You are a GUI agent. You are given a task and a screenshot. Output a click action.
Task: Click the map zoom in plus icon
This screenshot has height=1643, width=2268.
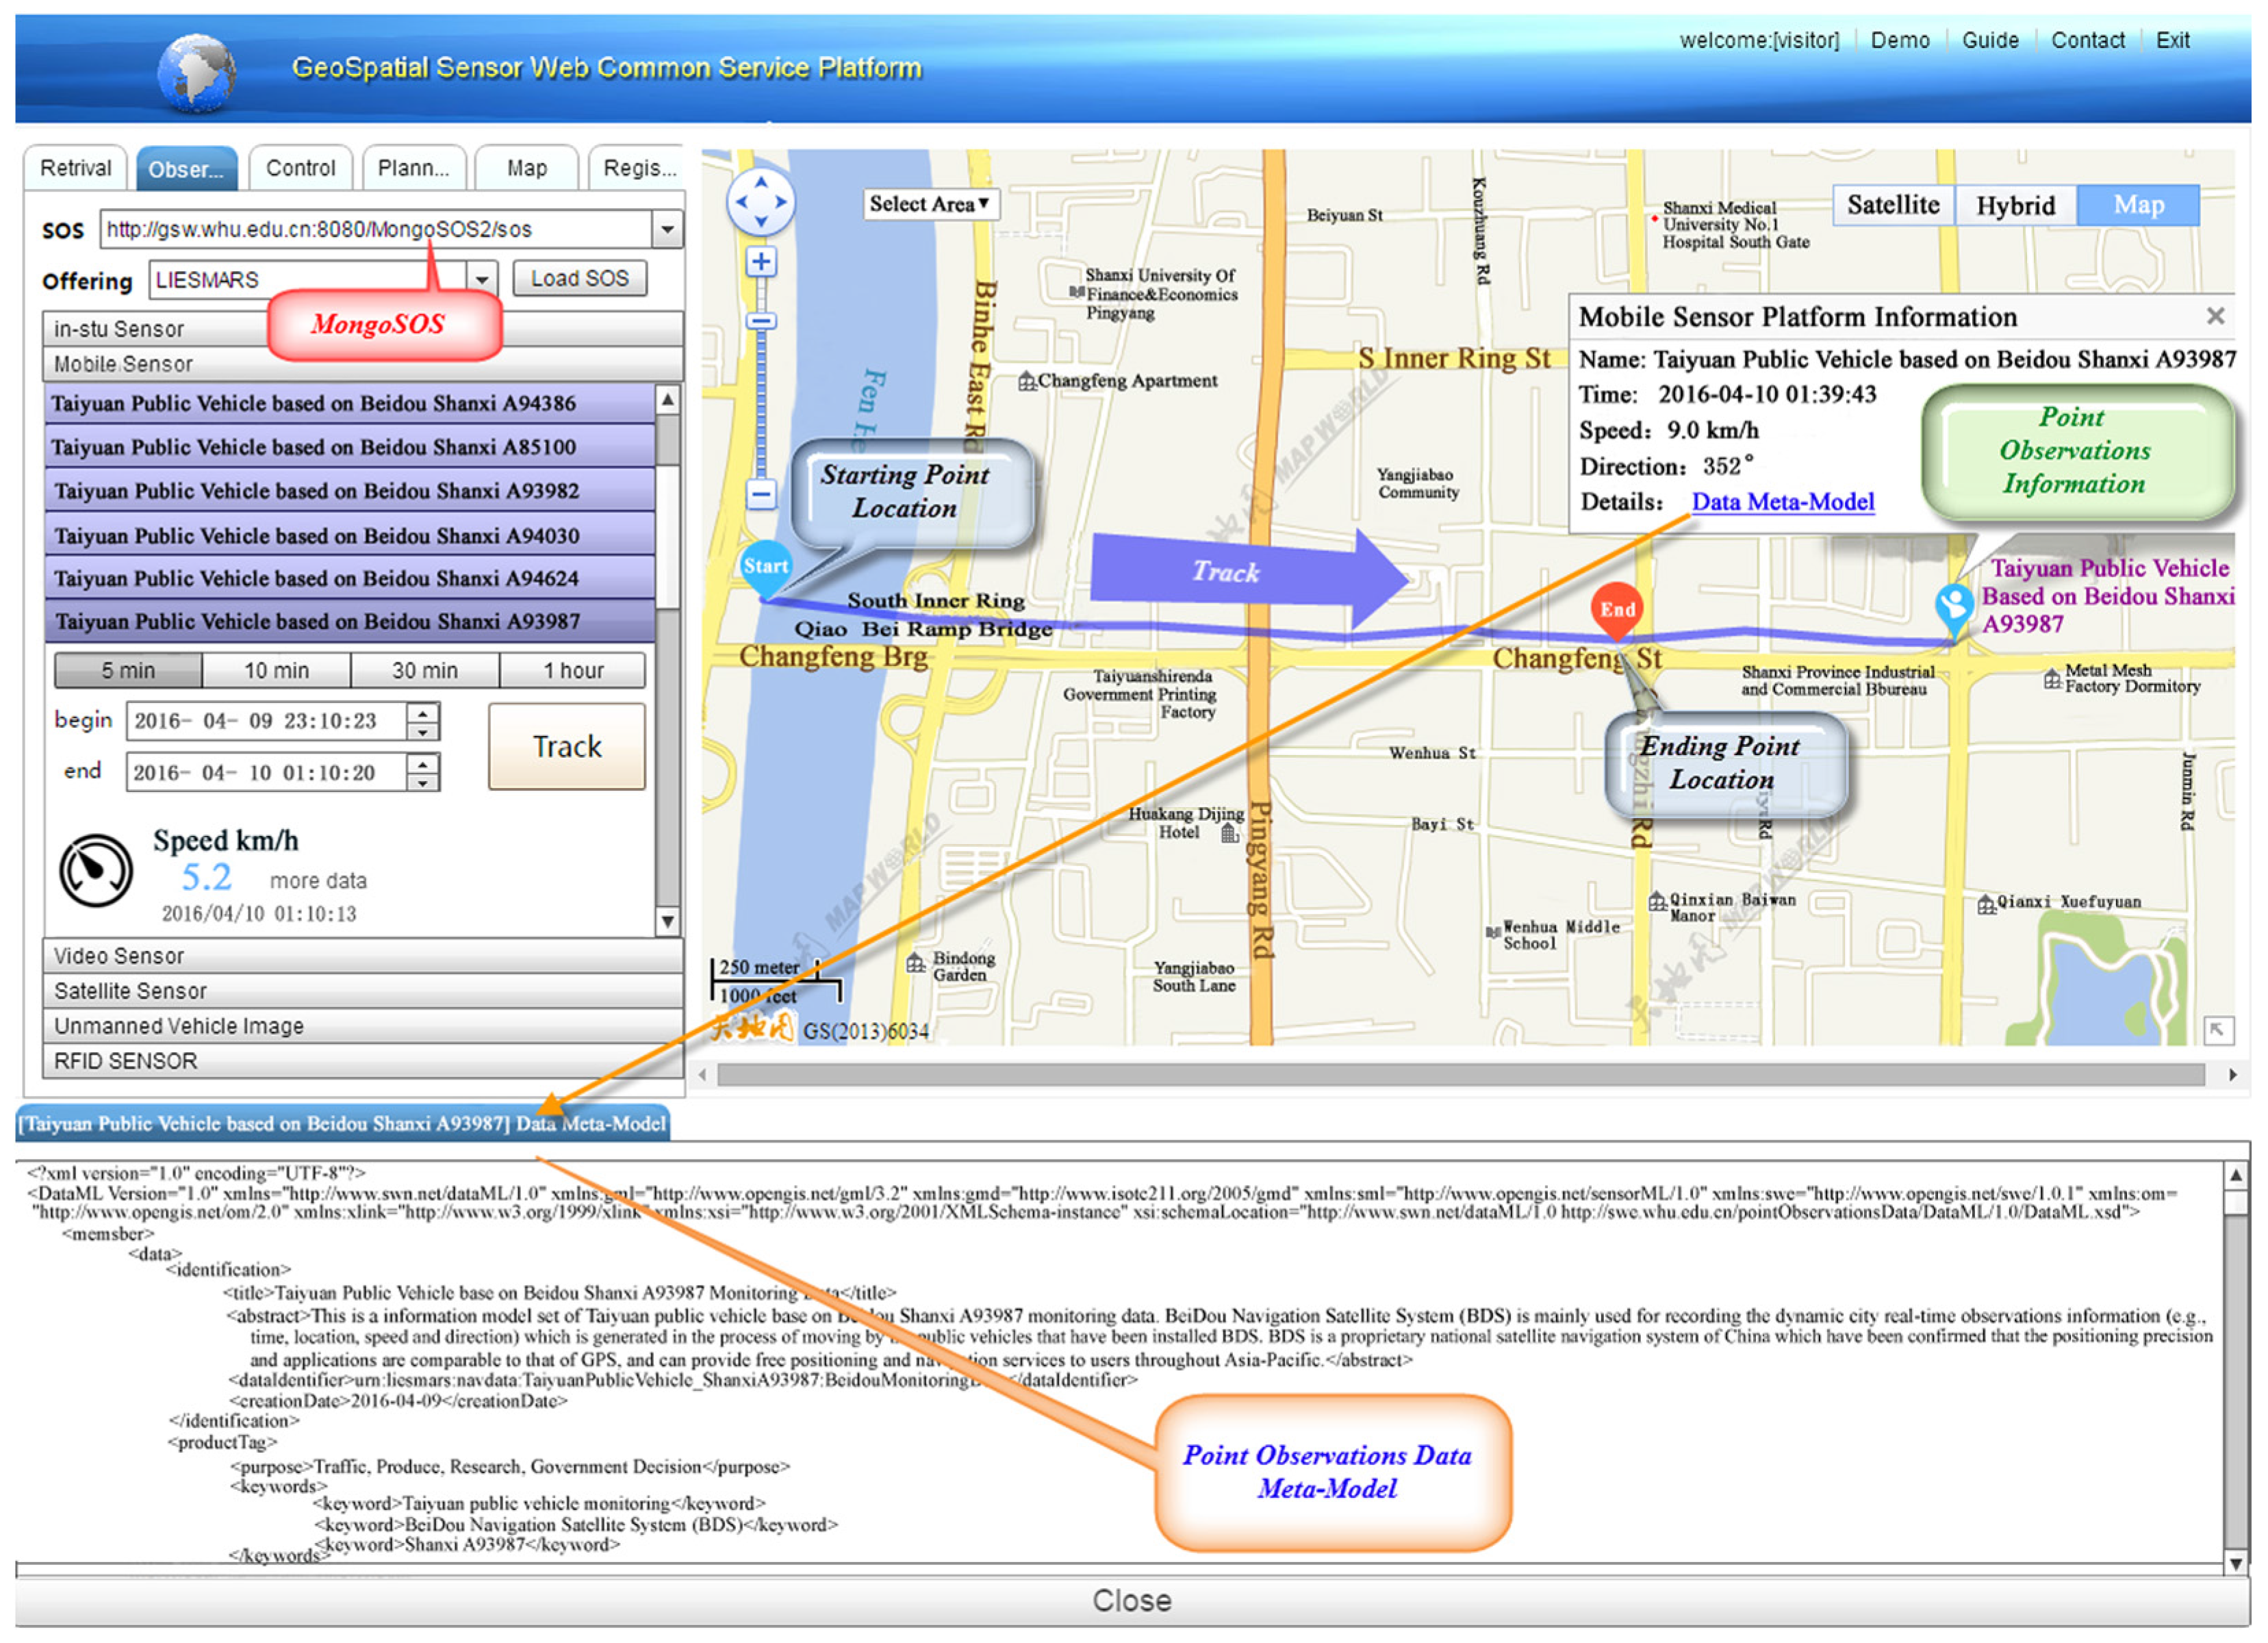click(x=761, y=262)
